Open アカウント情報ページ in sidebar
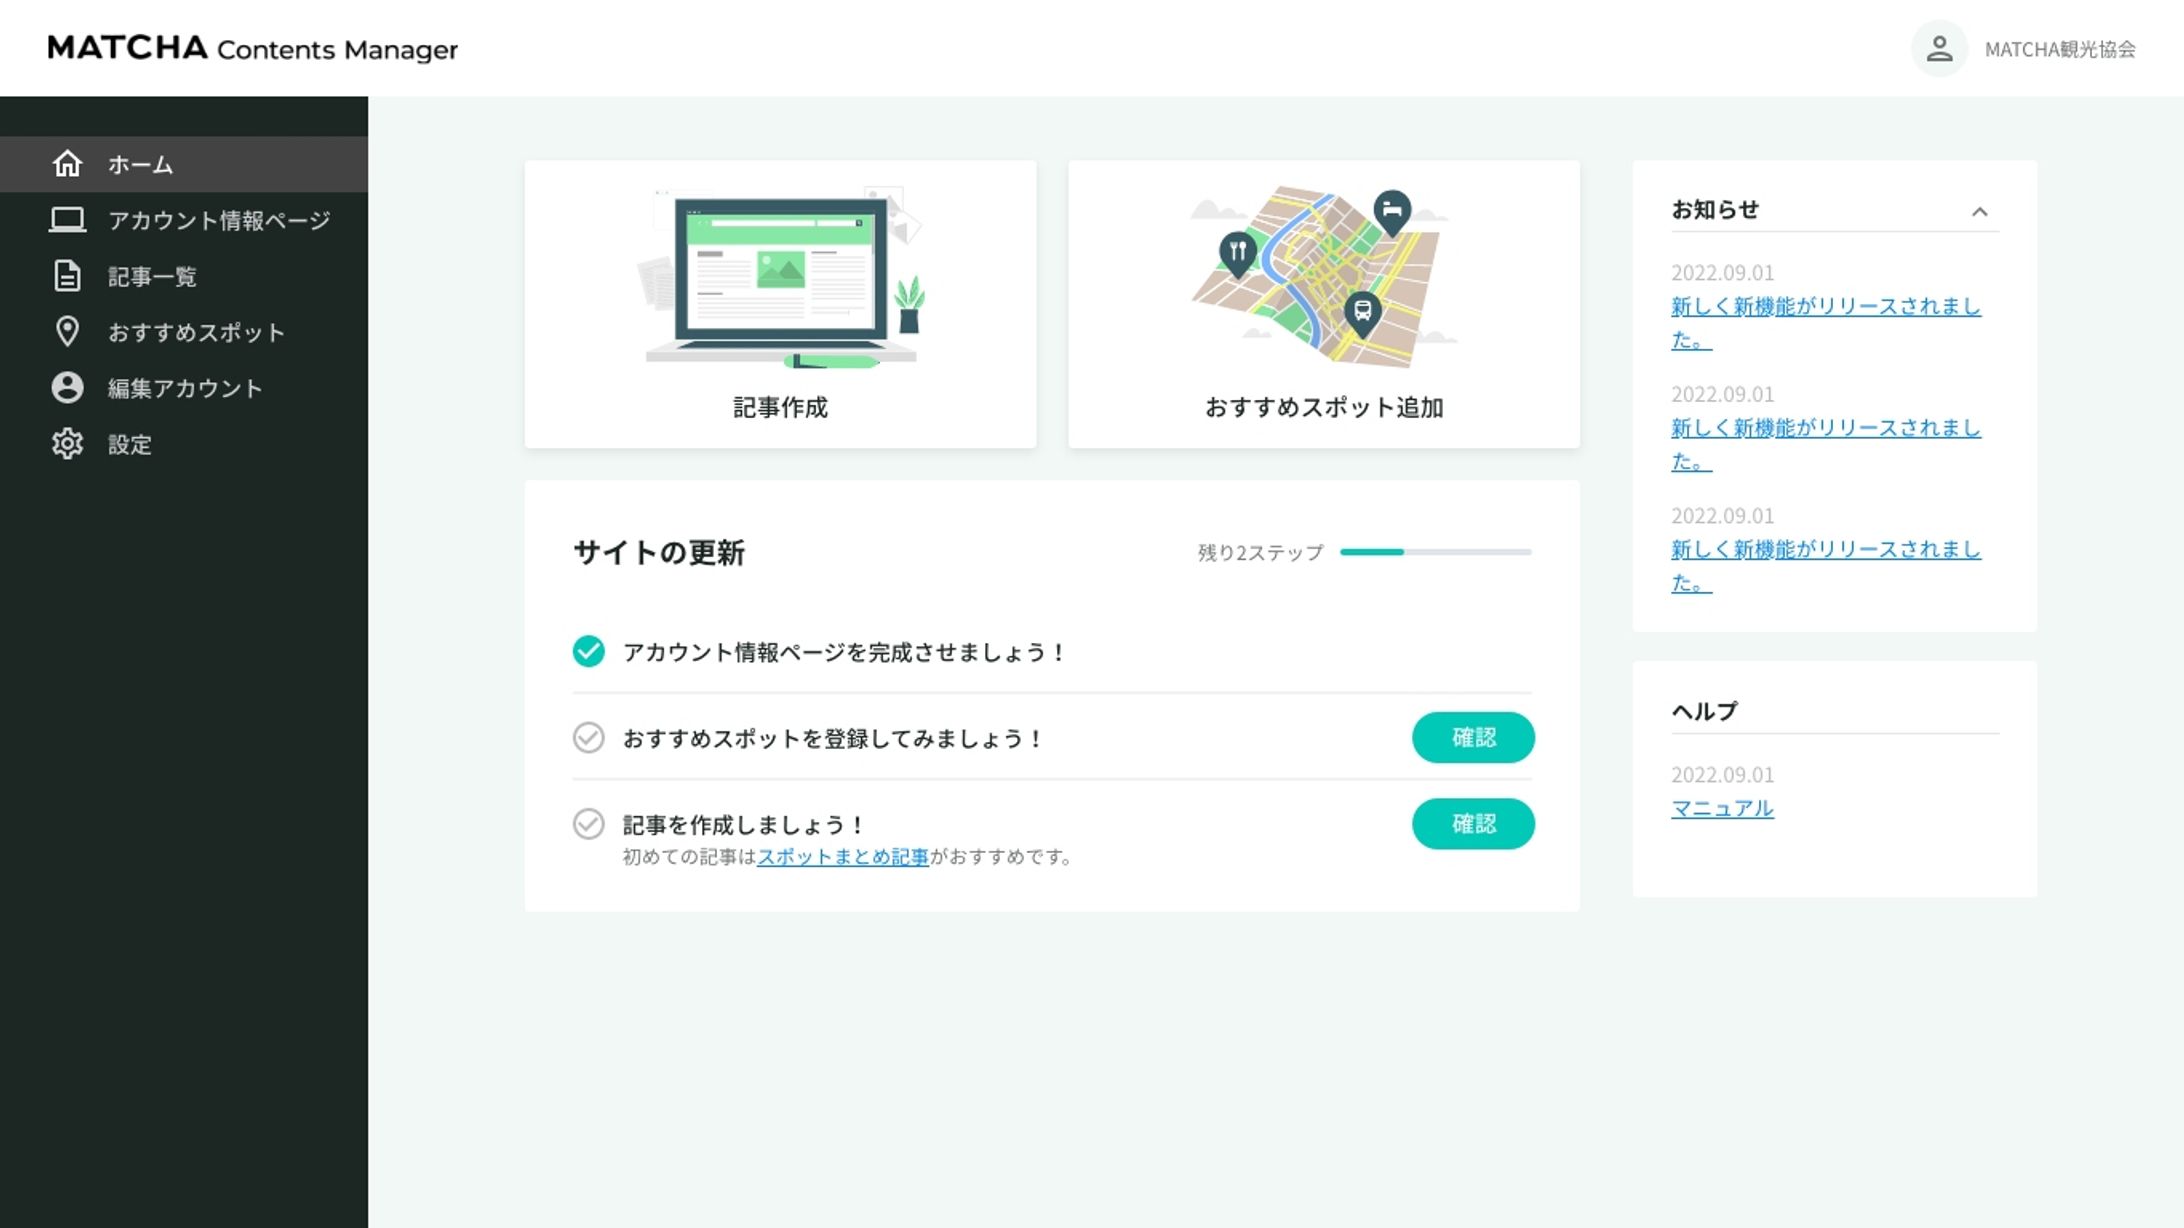 (184, 220)
